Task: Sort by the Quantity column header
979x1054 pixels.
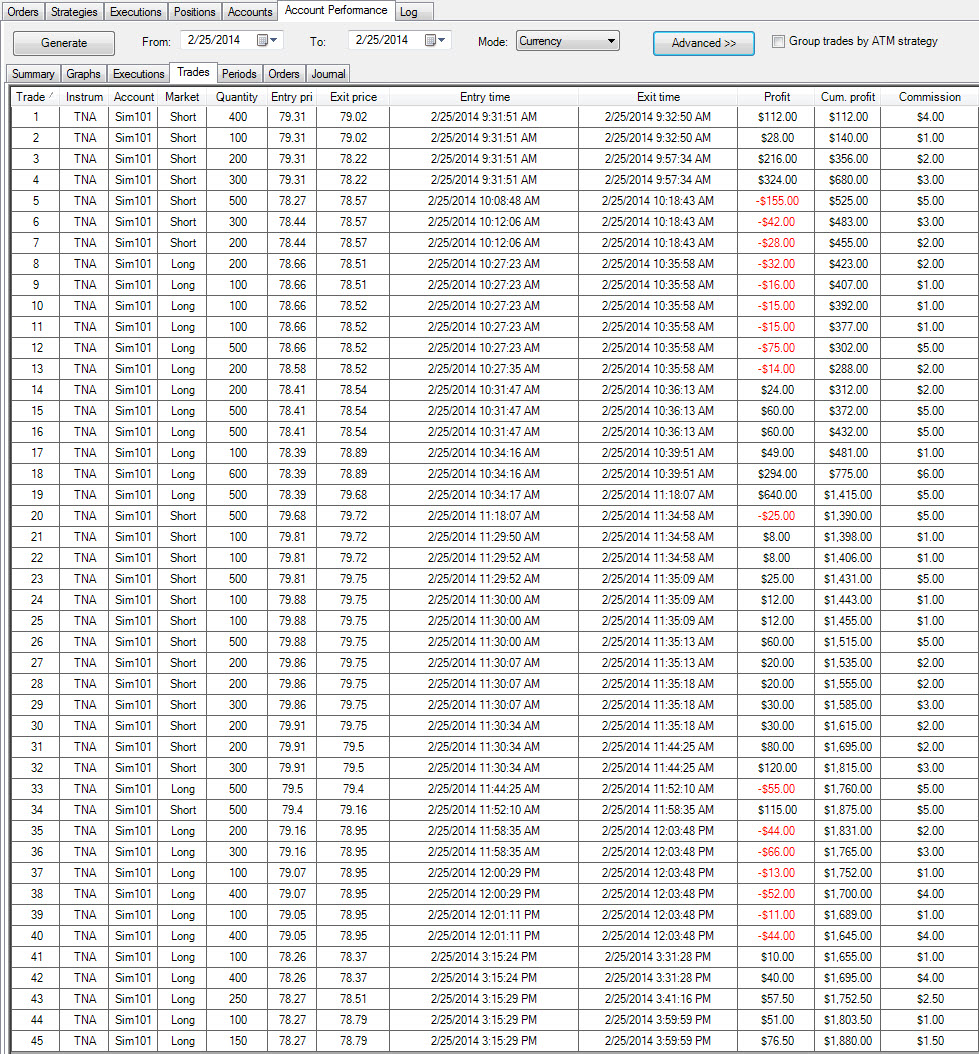Action: coord(237,97)
